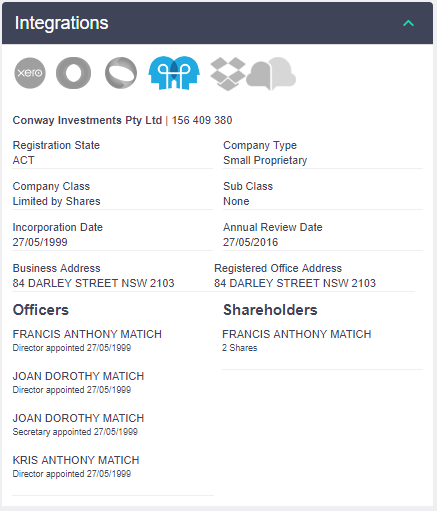Click the Integrations panel header title
The image size is (437, 511).
pyautogui.click(x=62, y=23)
